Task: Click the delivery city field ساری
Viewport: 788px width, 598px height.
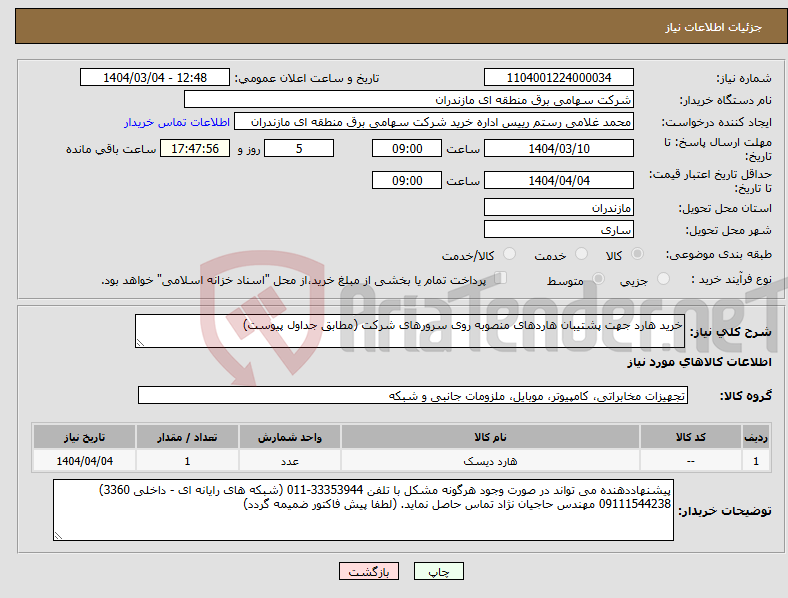Action: pyautogui.click(x=559, y=229)
